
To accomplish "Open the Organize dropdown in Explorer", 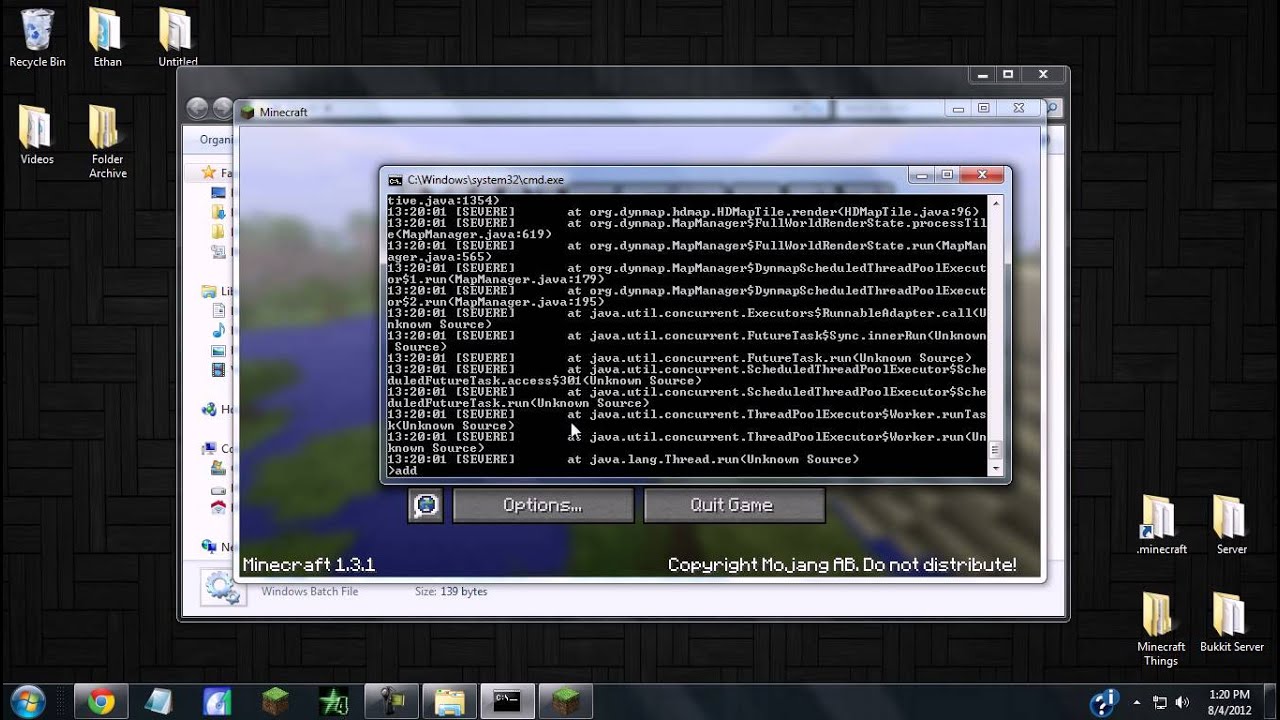I will click(x=215, y=140).
